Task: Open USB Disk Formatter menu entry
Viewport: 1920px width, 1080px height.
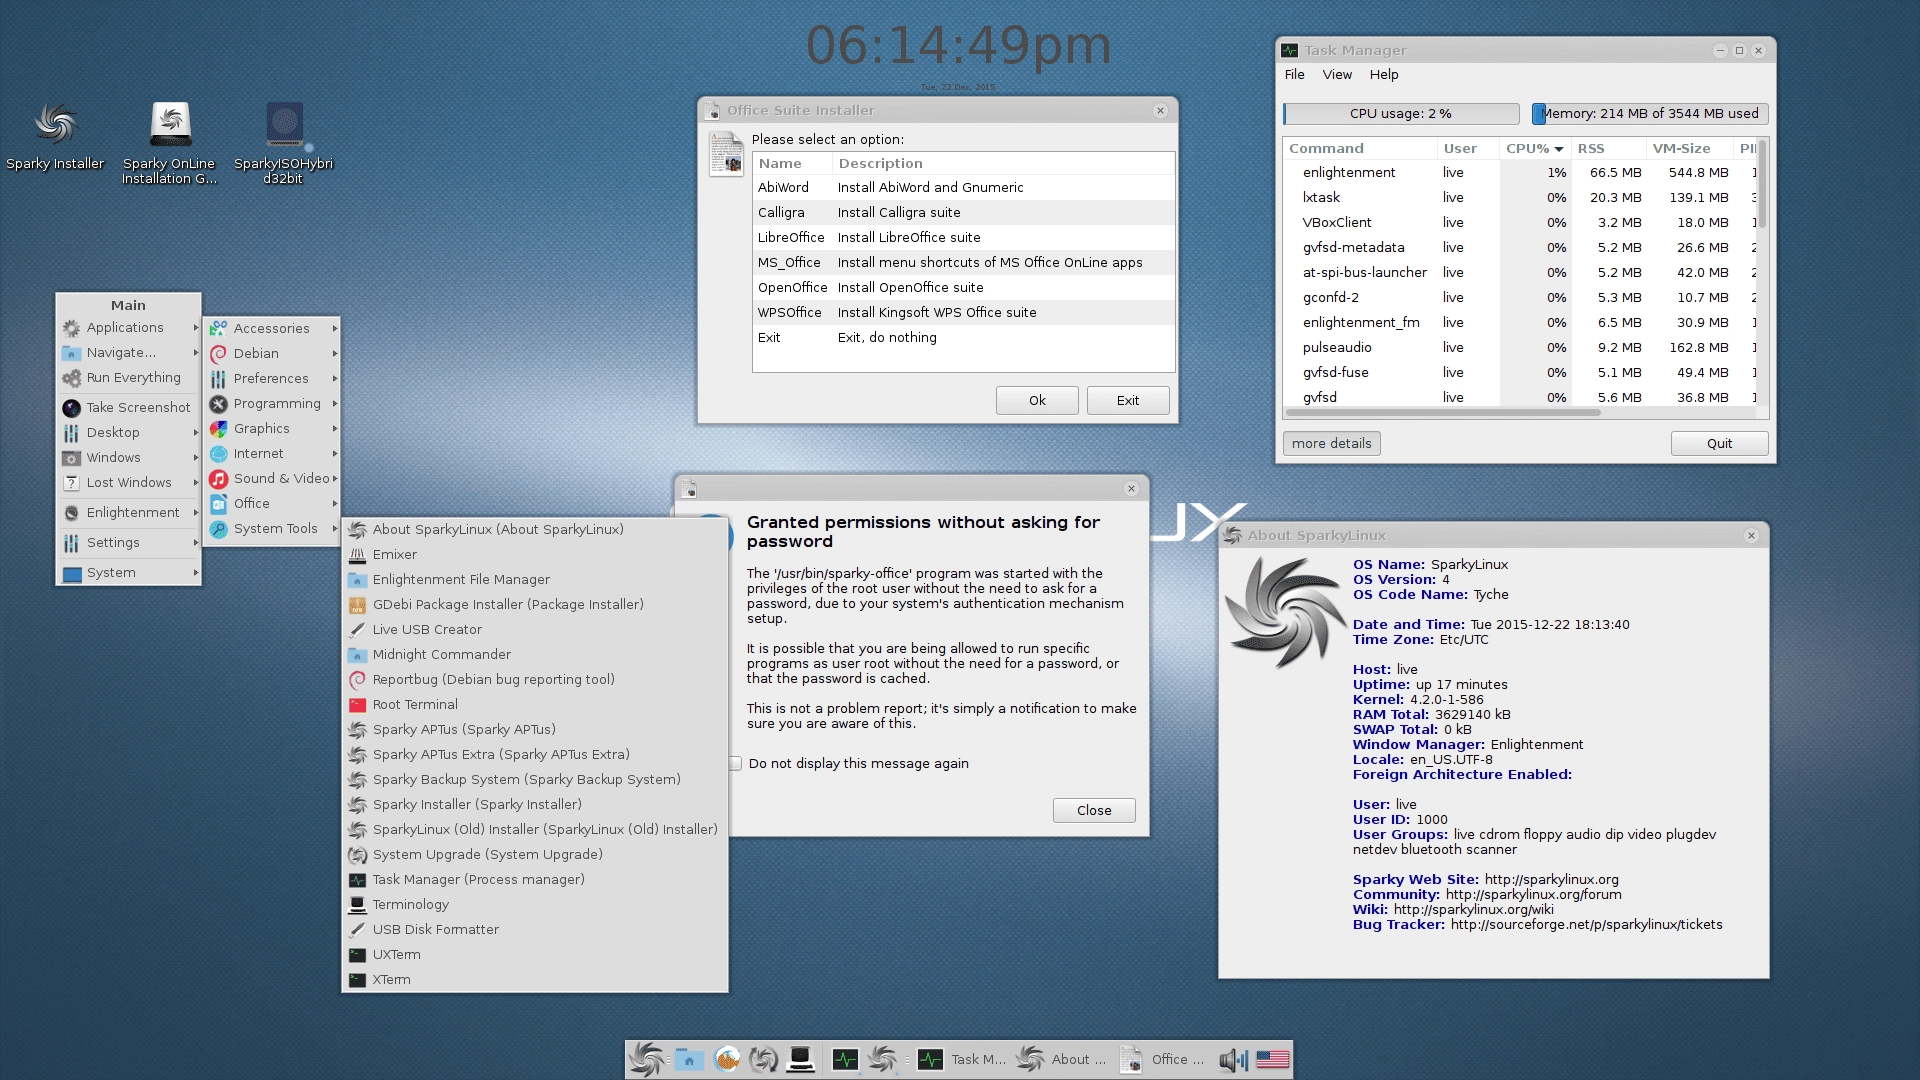Action: click(x=535, y=929)
